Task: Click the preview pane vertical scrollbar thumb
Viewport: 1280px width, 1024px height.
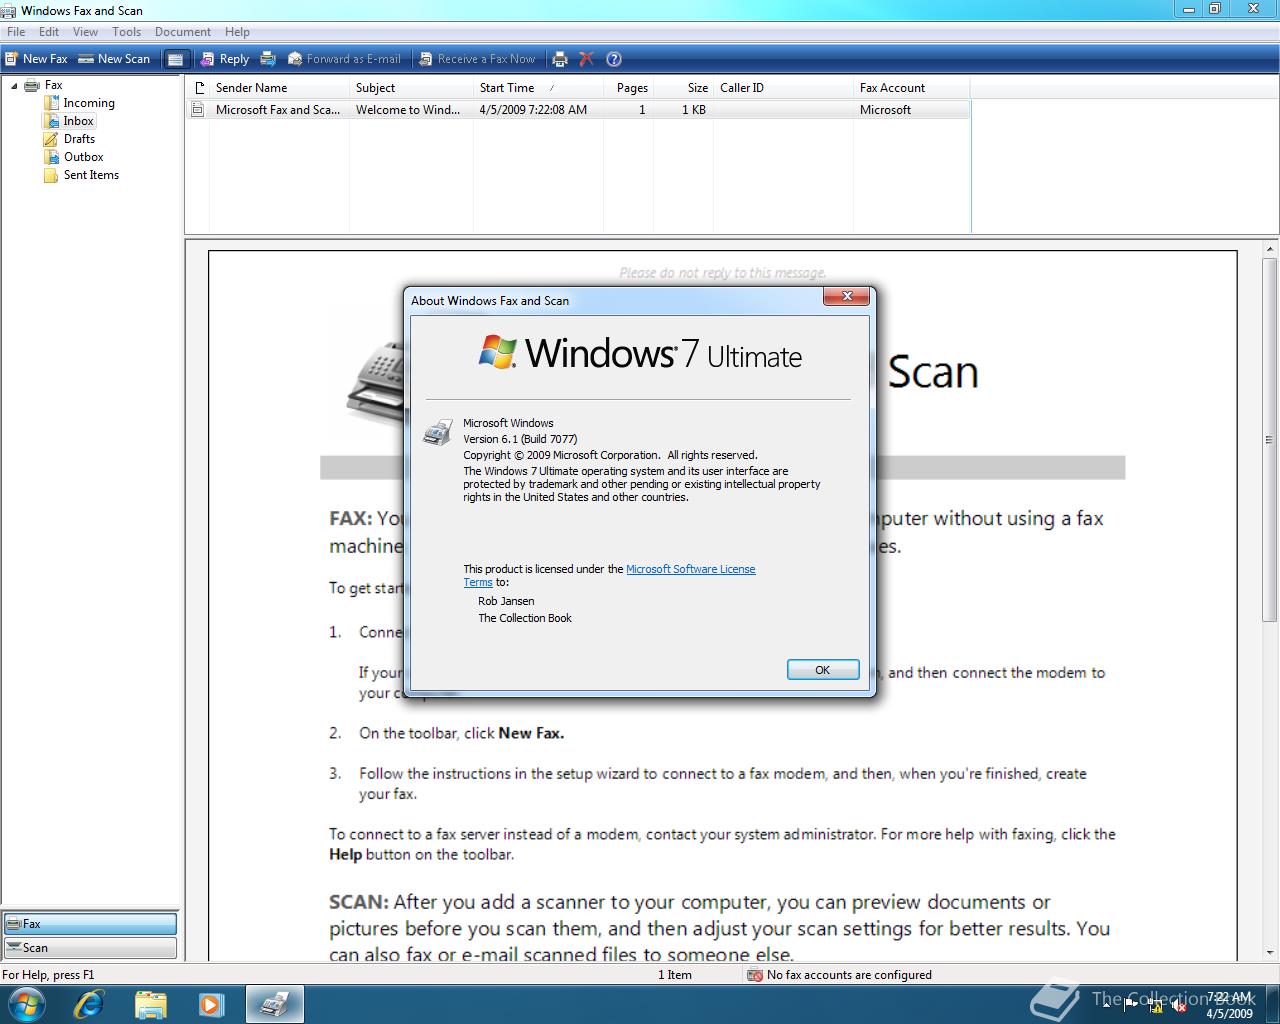Action: click(x=1271, y=440)
